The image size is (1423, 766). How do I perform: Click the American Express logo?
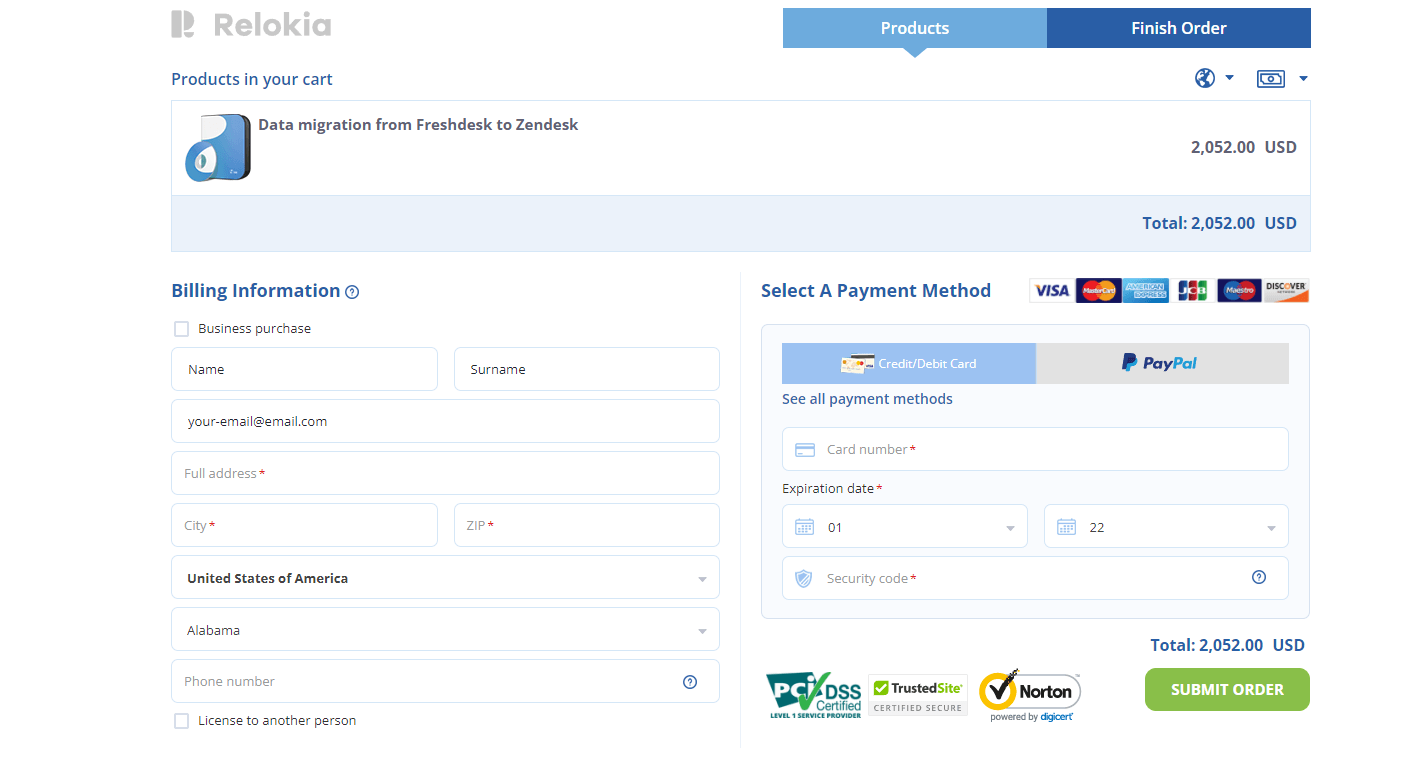click(x=1146, y=290)
